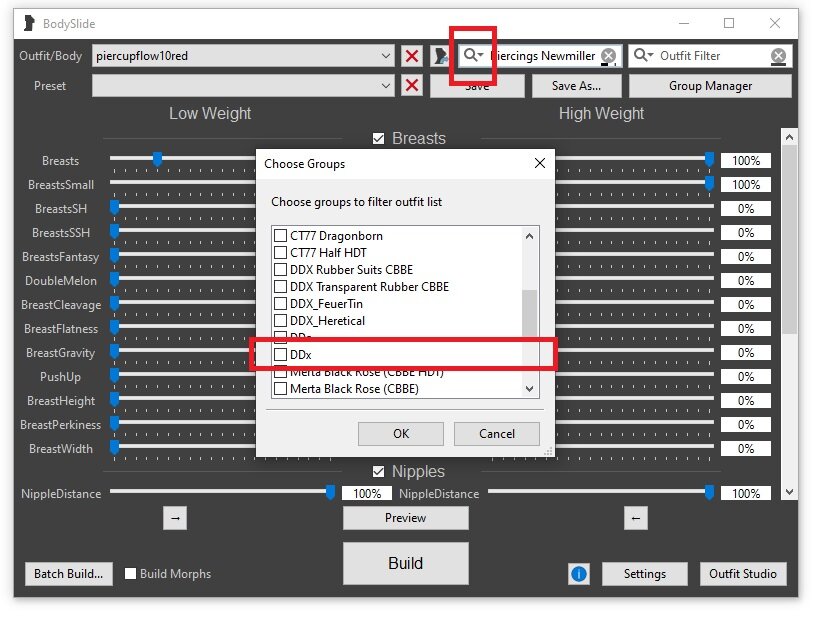Open the group filter search magnifier menu
This screenshot has height=629, width=823.
pos(473,55)
